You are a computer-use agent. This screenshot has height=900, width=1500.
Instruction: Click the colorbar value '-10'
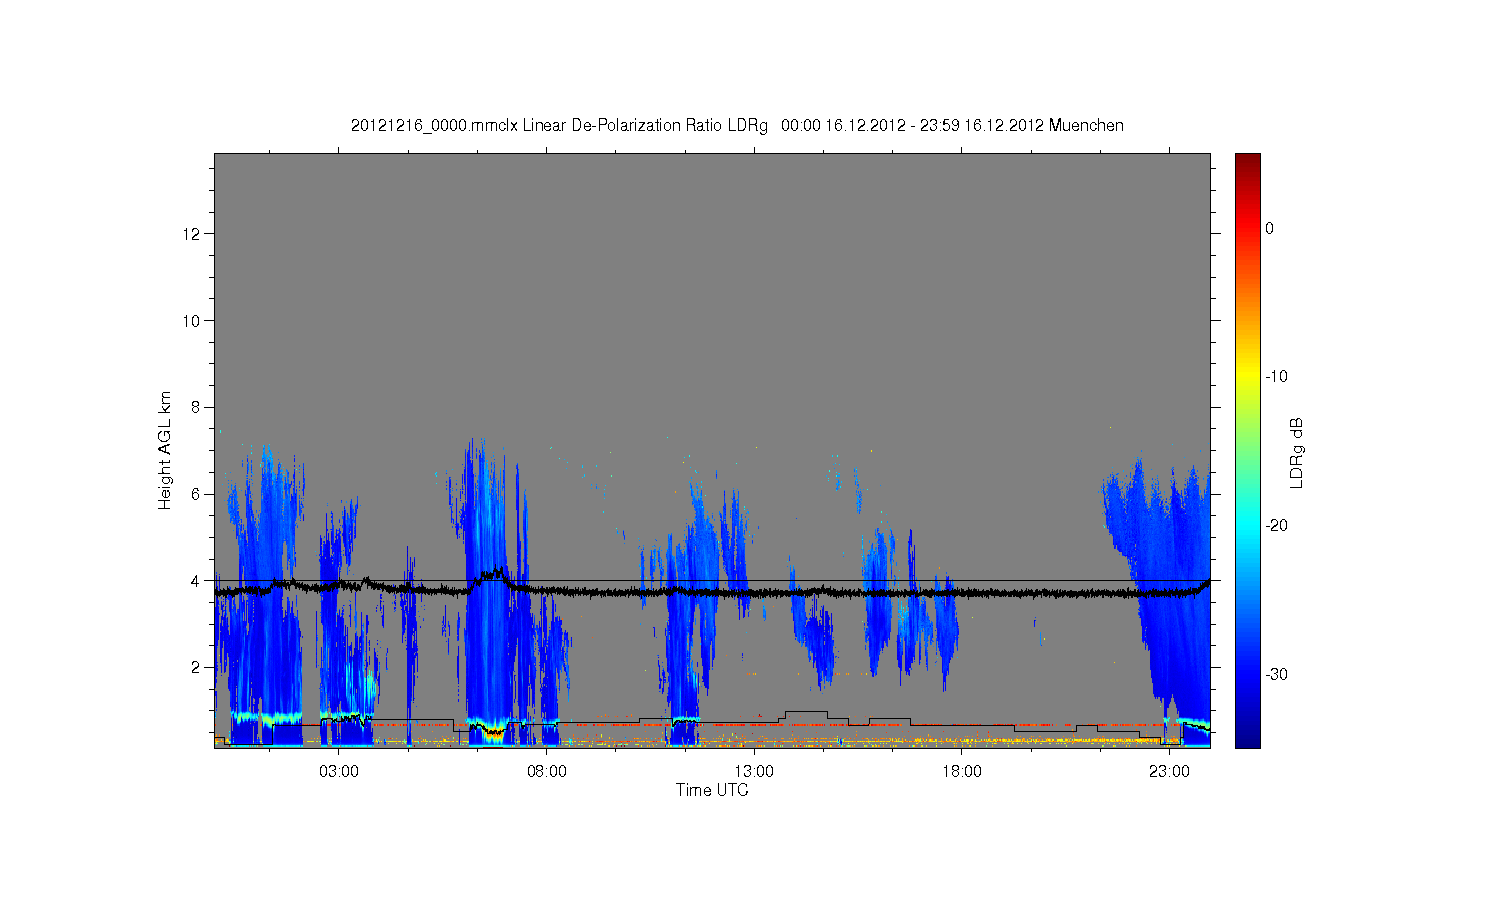point(1276,377)
